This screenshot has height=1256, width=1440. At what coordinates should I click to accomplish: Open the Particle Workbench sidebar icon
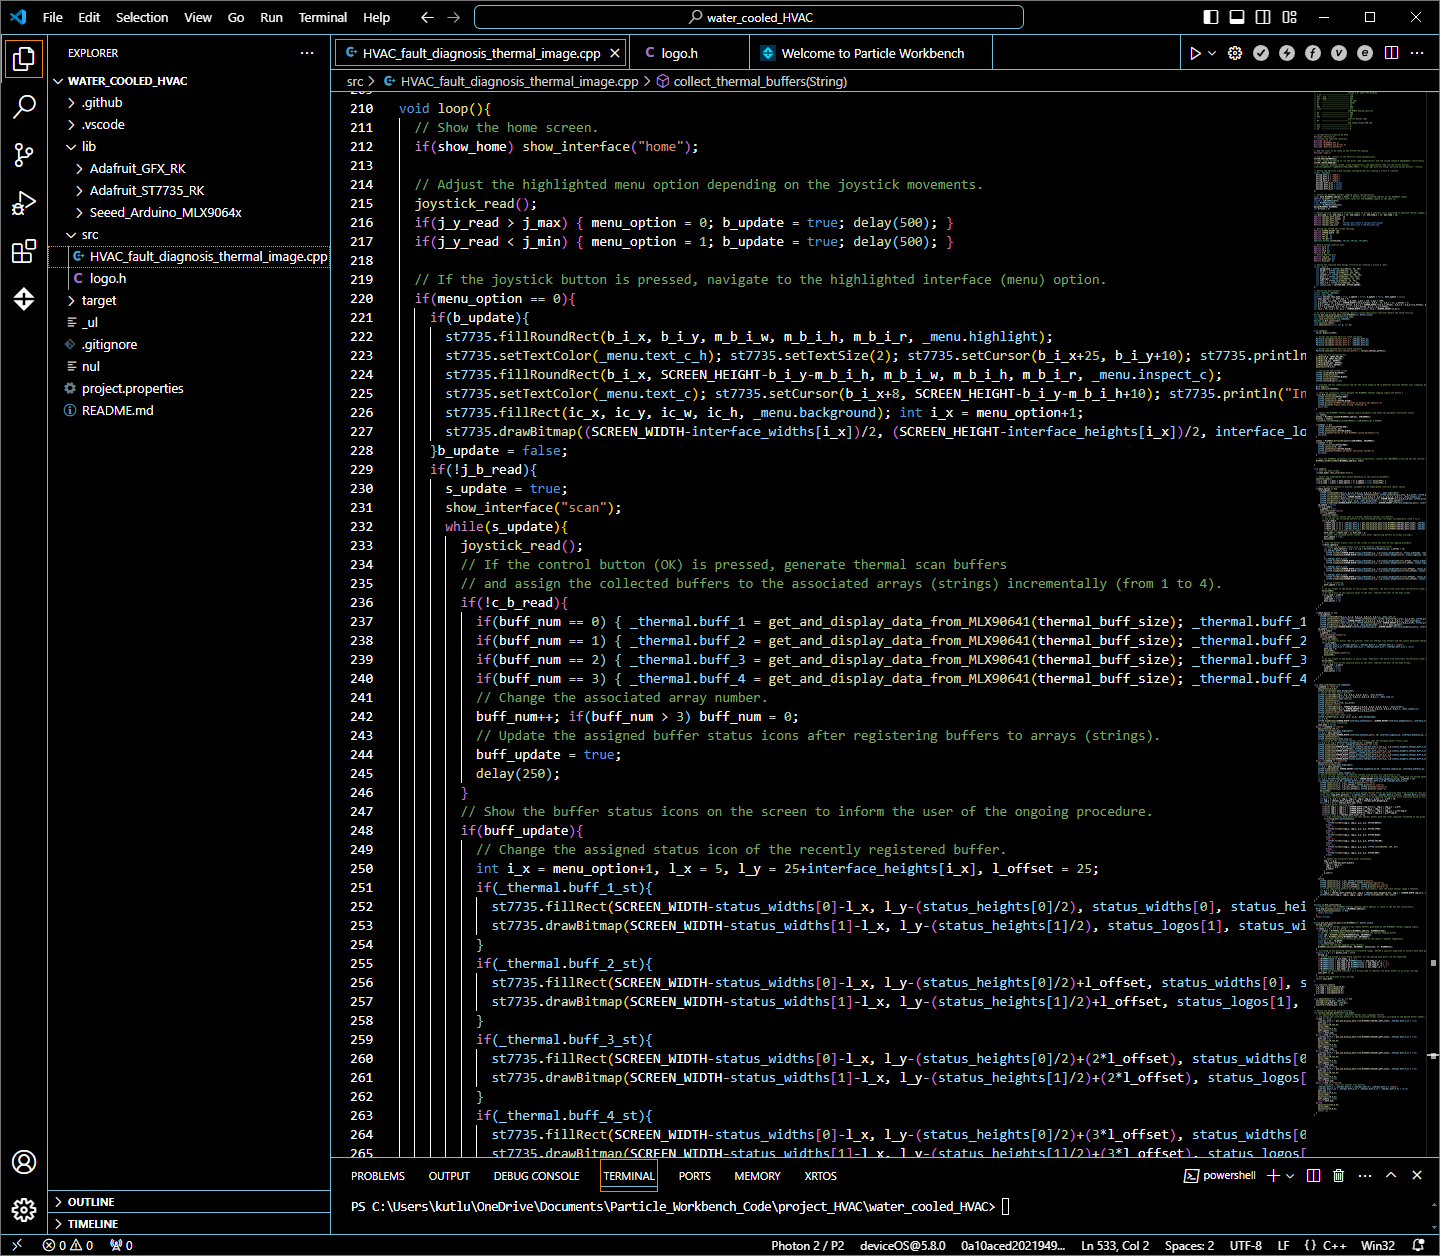[x=24, y=299]
